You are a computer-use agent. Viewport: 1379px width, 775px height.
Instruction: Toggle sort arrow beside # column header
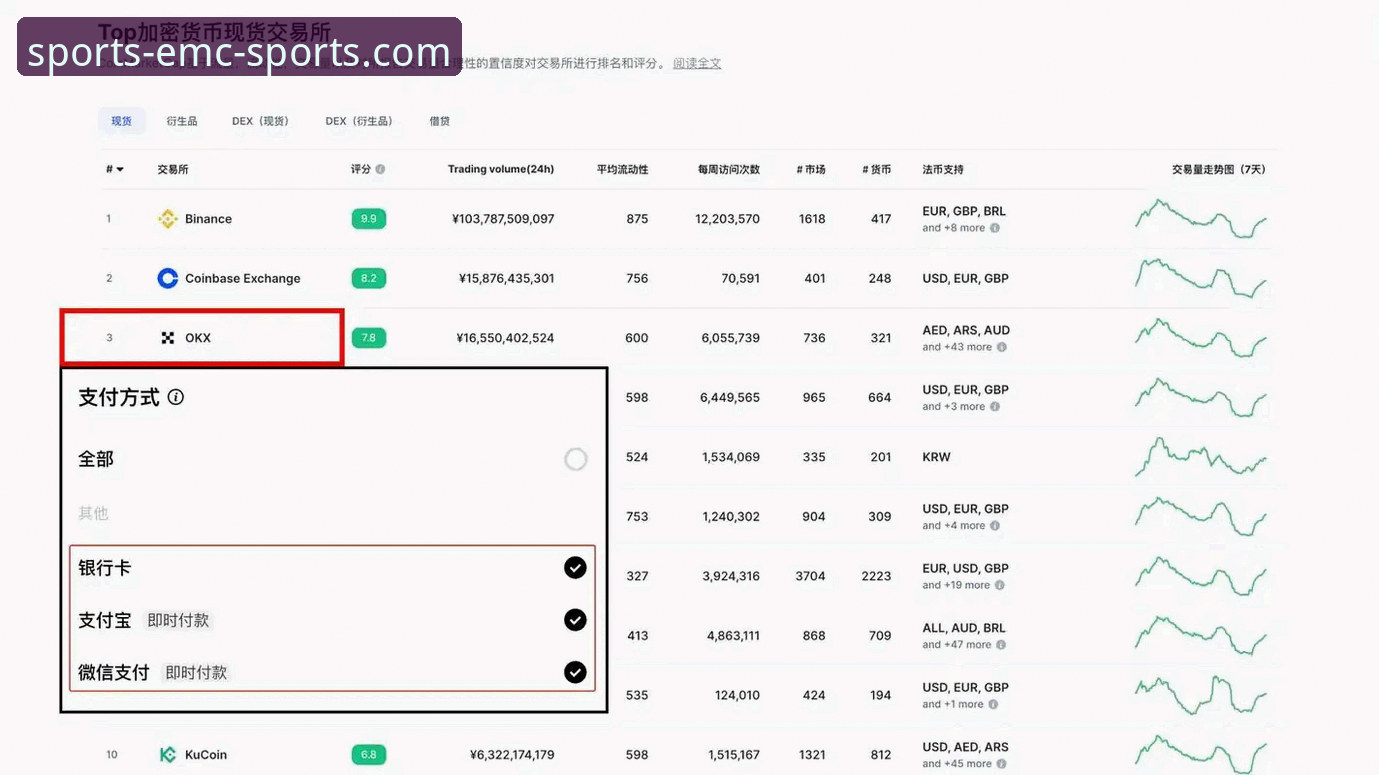click(x=120, y=170)
